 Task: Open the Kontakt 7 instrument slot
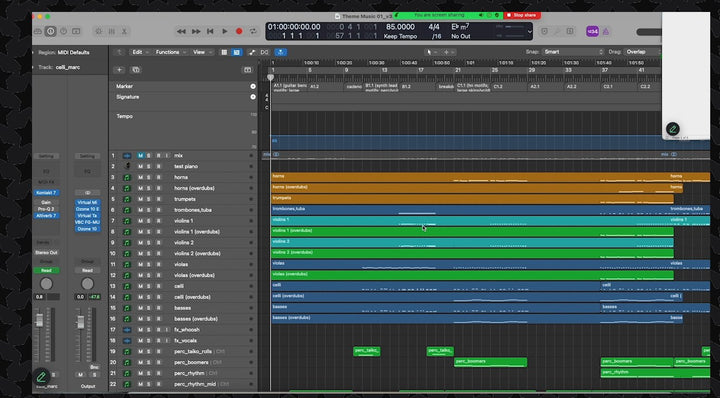pos(46,193)
